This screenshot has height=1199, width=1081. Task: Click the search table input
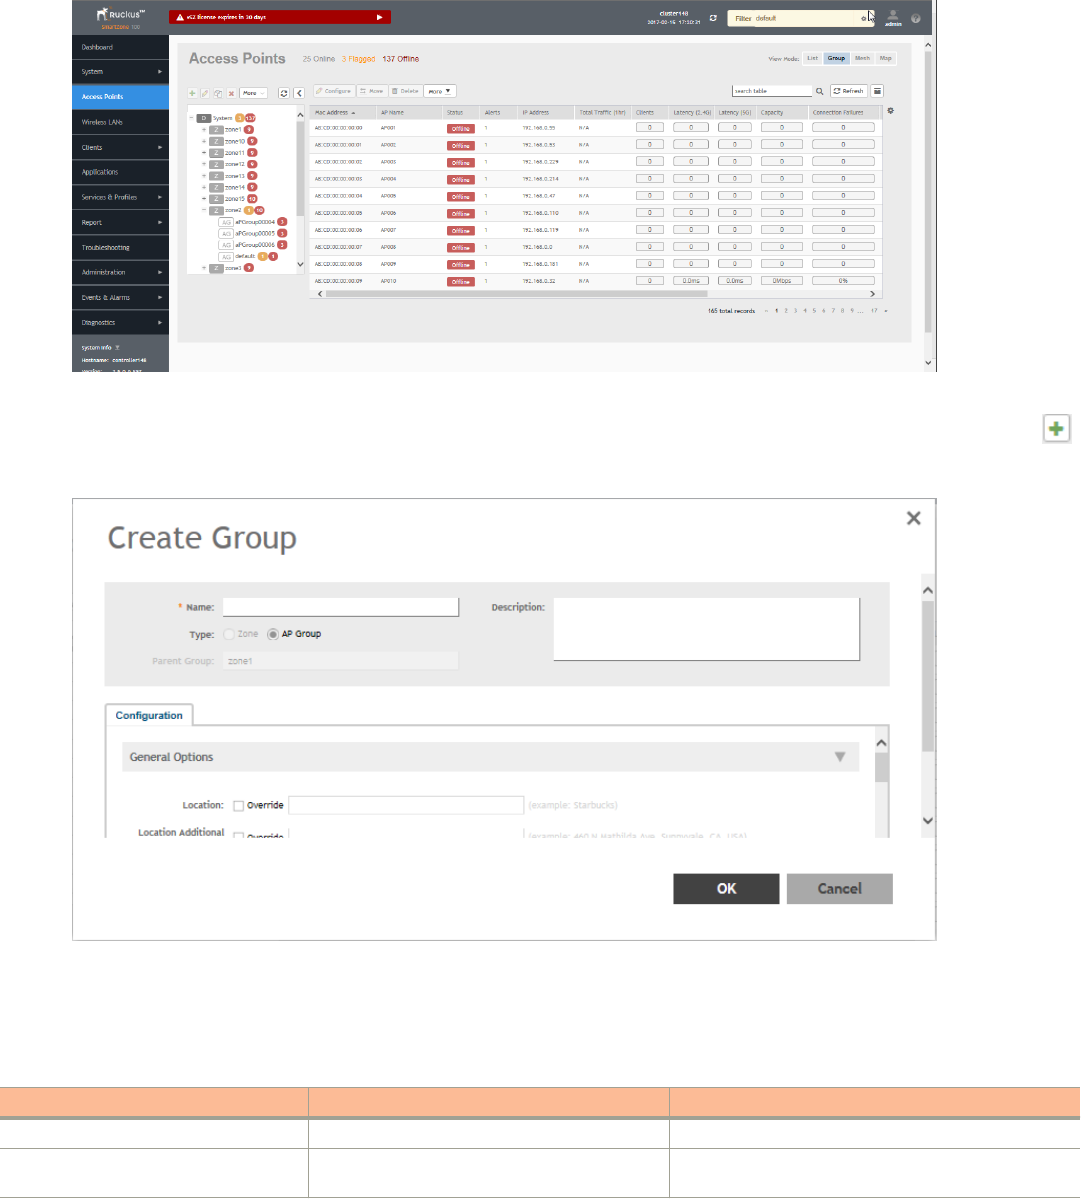tap(771, 91)
